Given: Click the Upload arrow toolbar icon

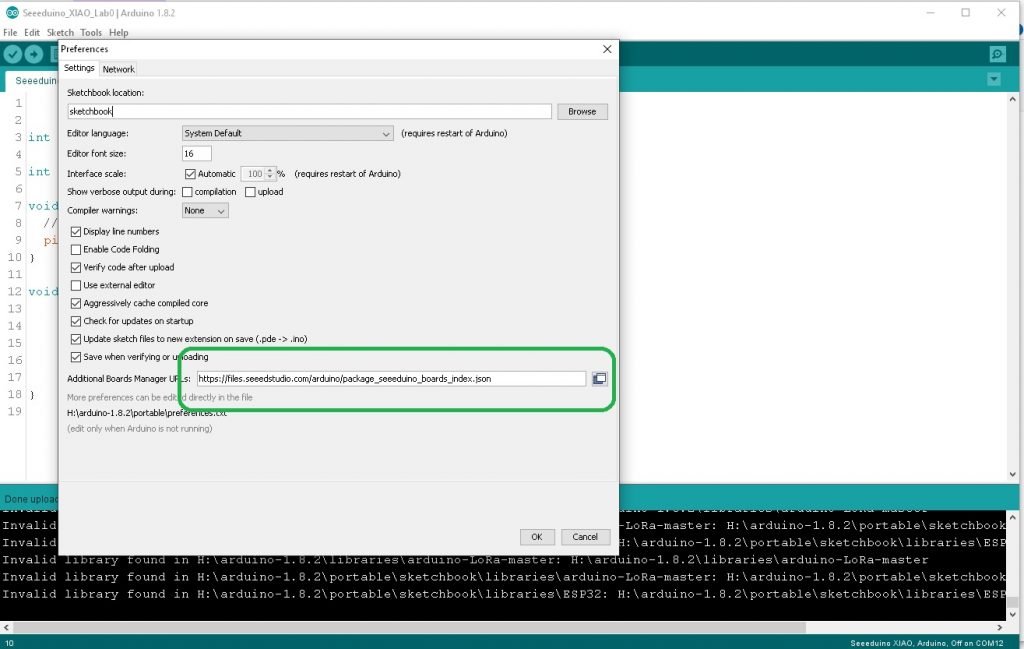Looking at the screenshot, I should [33, 54].
